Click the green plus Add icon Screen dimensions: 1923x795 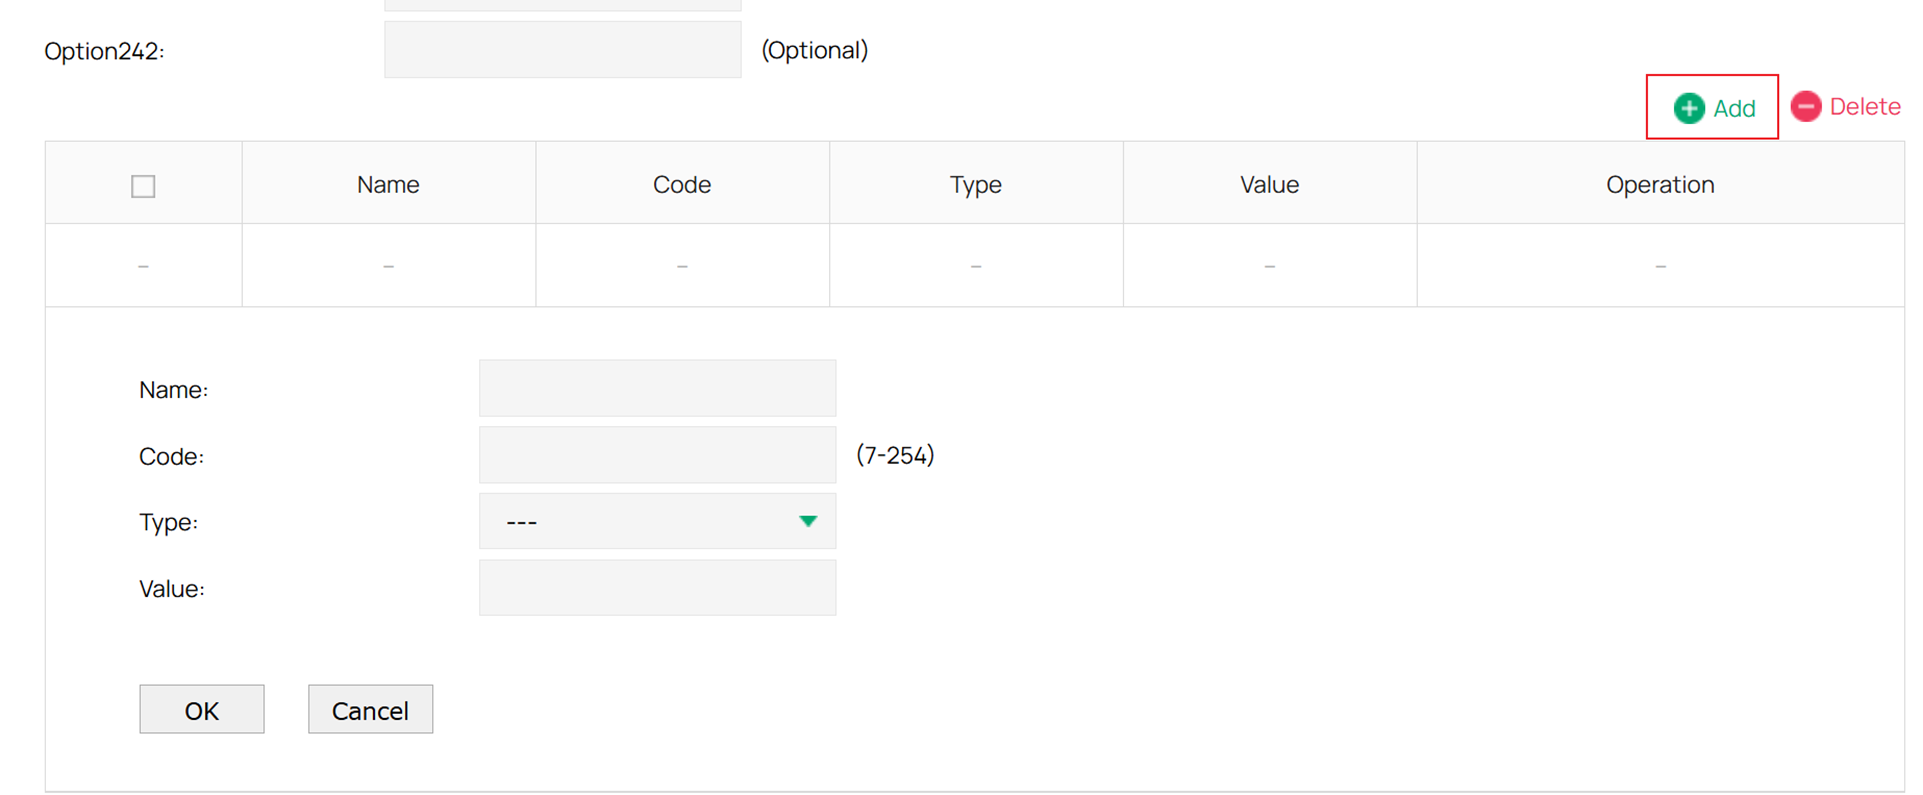pyautogui.click(x=1689, y=108)
